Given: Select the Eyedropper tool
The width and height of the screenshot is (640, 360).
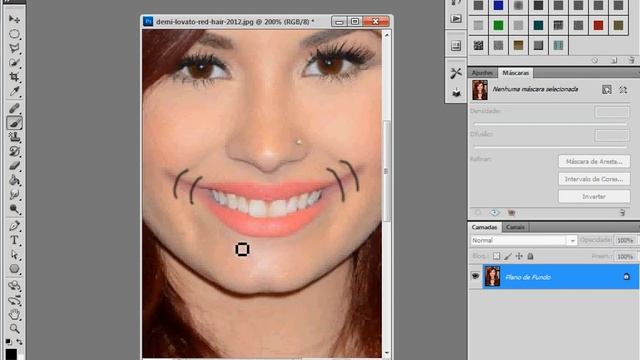Looking at the screenshot, I should pos(14,91).
